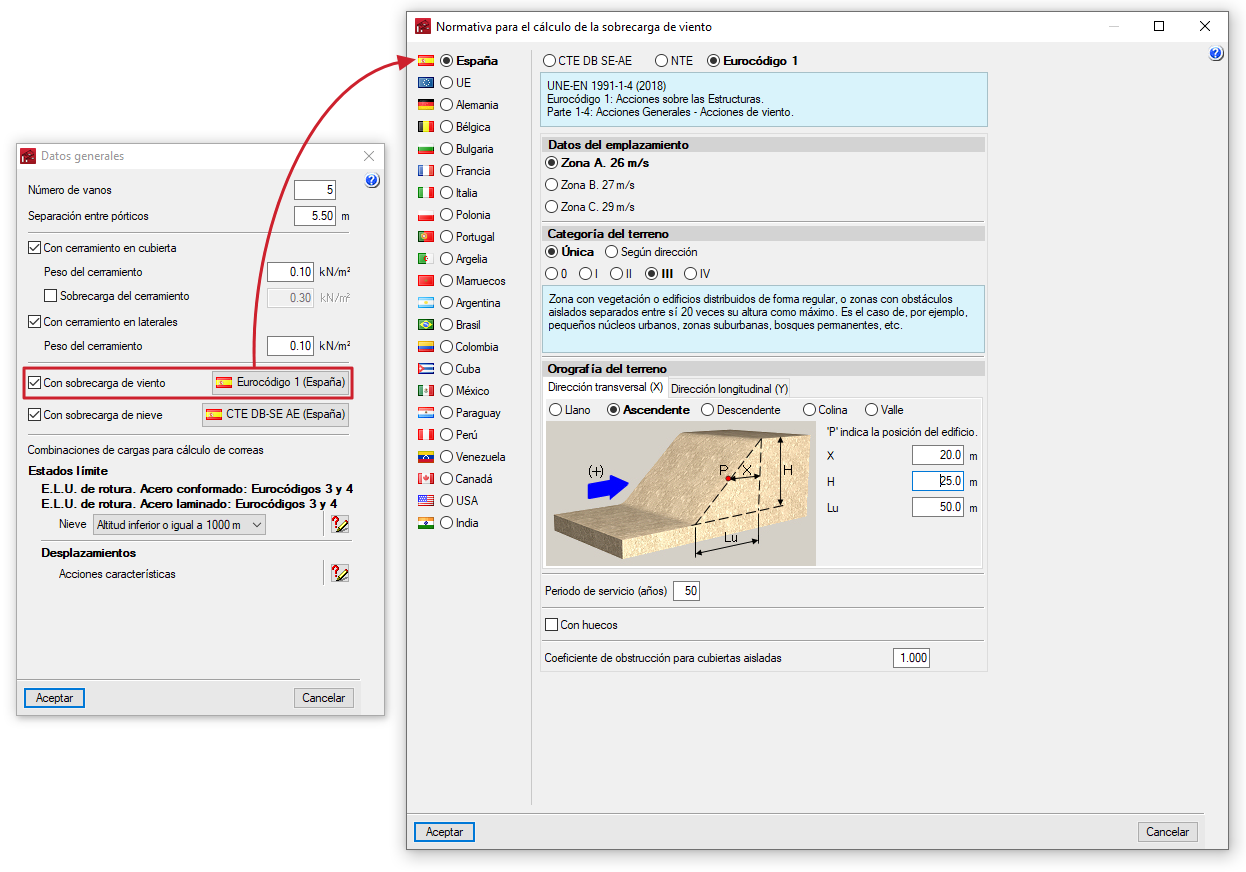
Task: Open the help icon in wind normative dialog
Action: [1217, 53]
